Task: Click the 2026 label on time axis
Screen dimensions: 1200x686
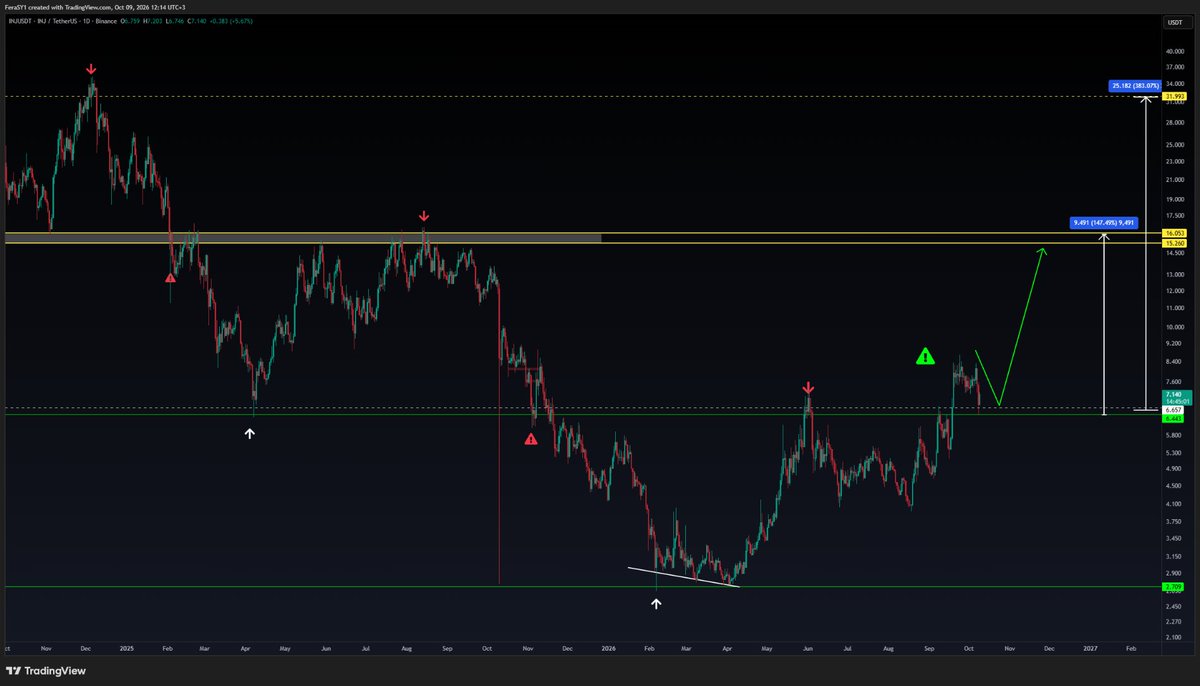Action: (609, 648)
